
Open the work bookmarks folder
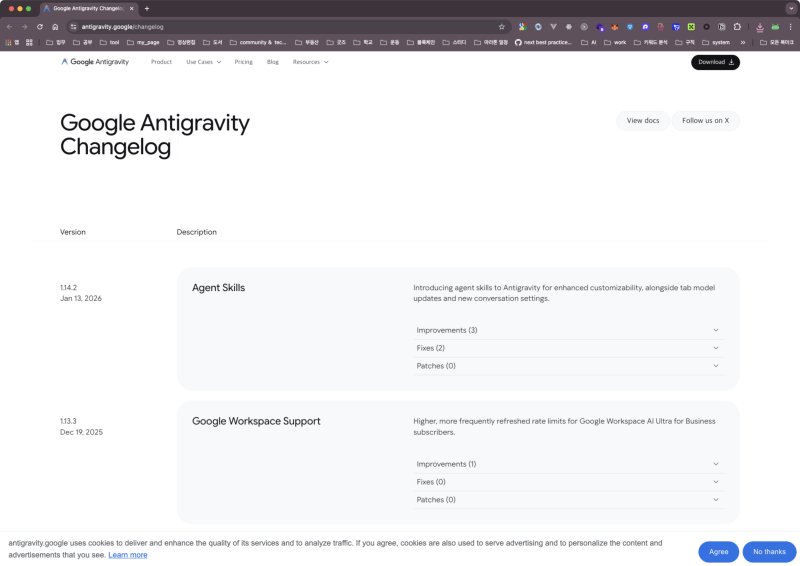tap(615, 42)
